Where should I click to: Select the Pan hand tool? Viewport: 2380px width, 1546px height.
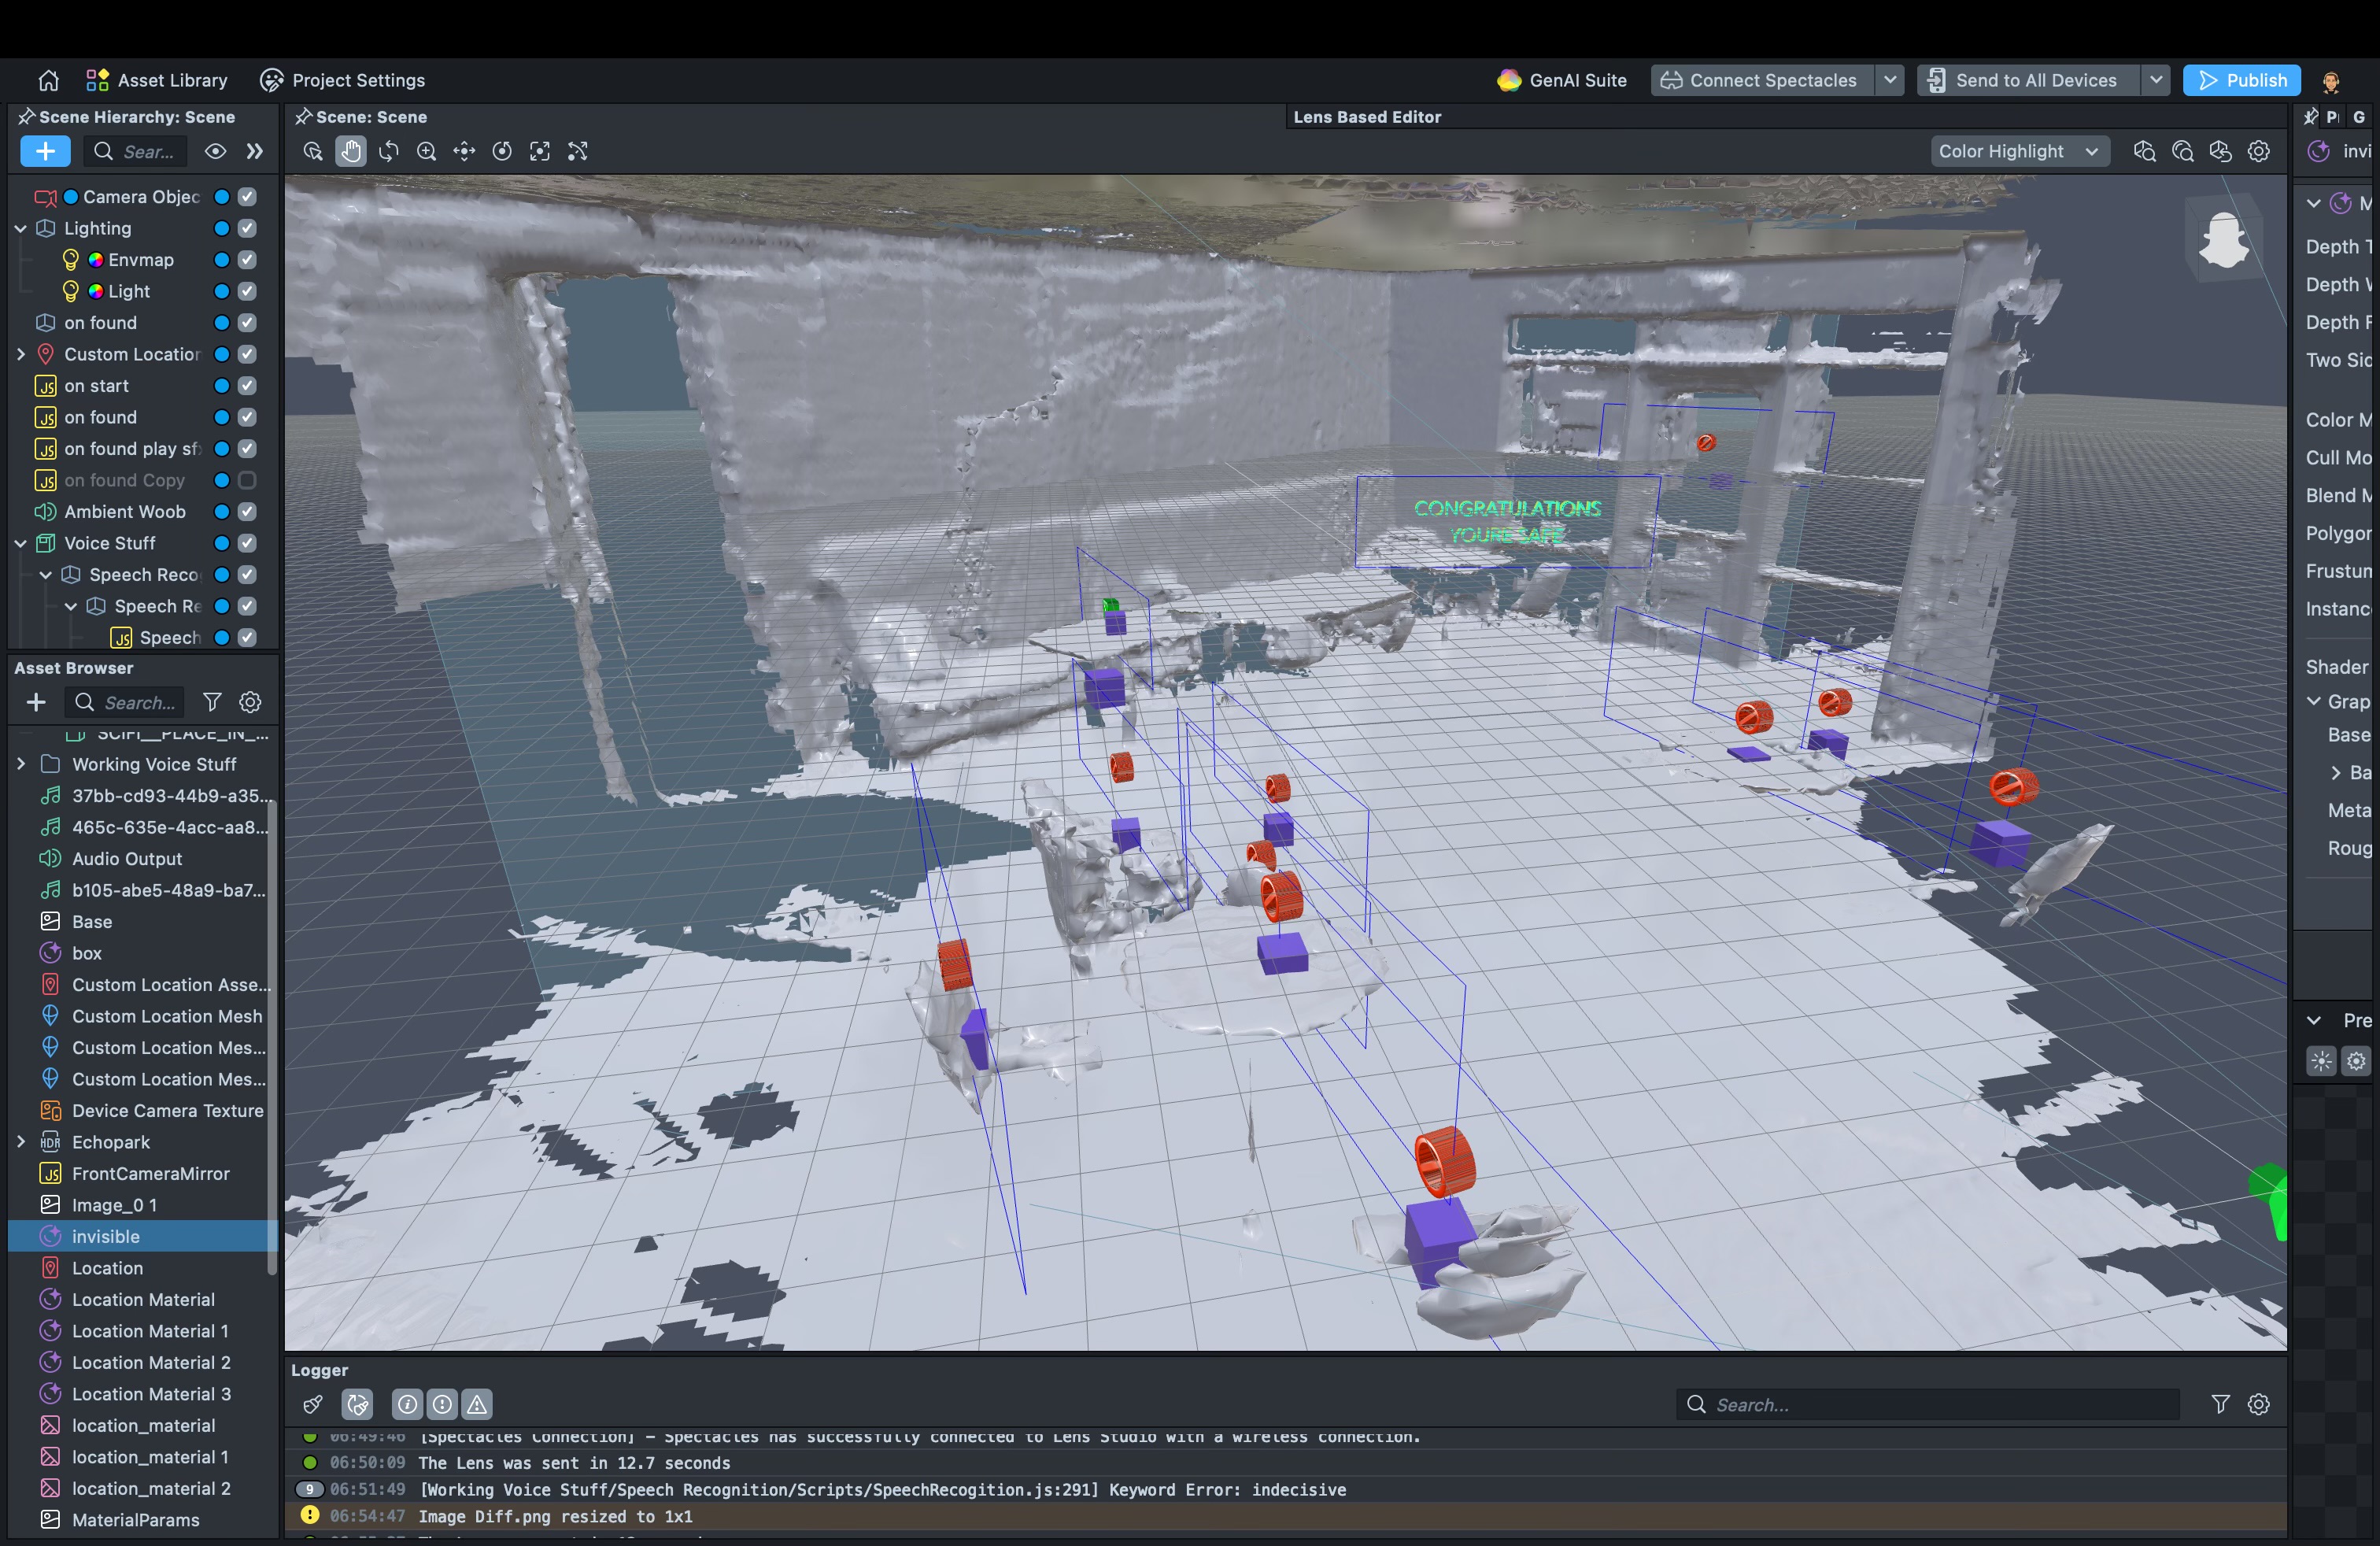click(x=350, y=151)
